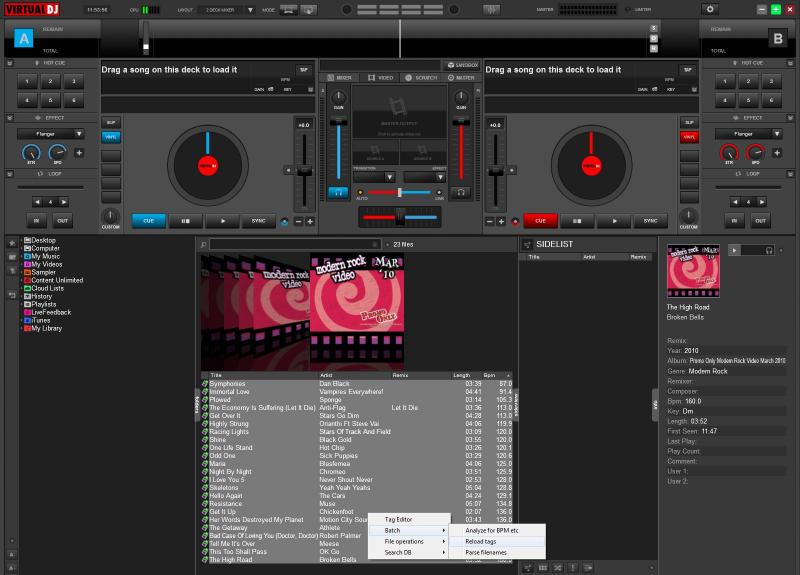Toggle right deck record dot next to Cue
Screen dimensions: 800x575
[x=515, y=221]
